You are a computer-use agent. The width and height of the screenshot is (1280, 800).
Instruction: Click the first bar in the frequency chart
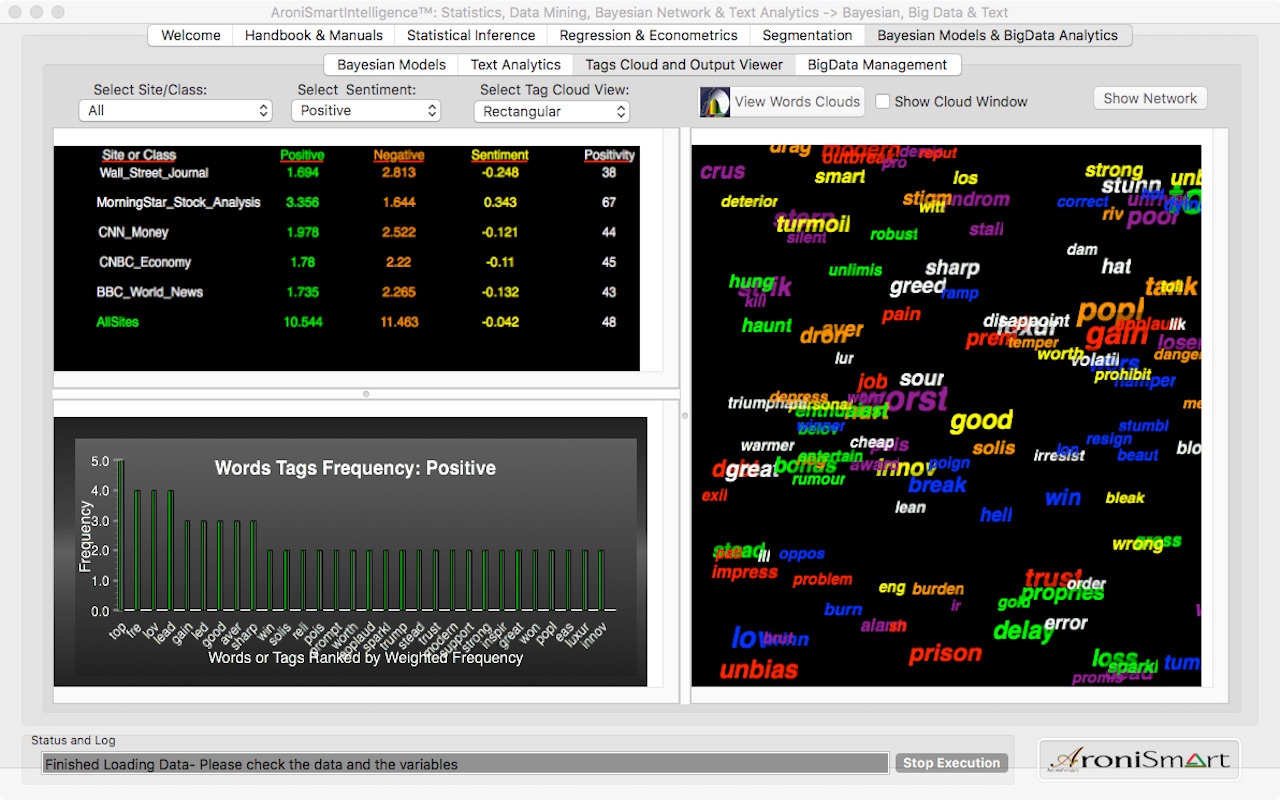click(x=121, y=535)
